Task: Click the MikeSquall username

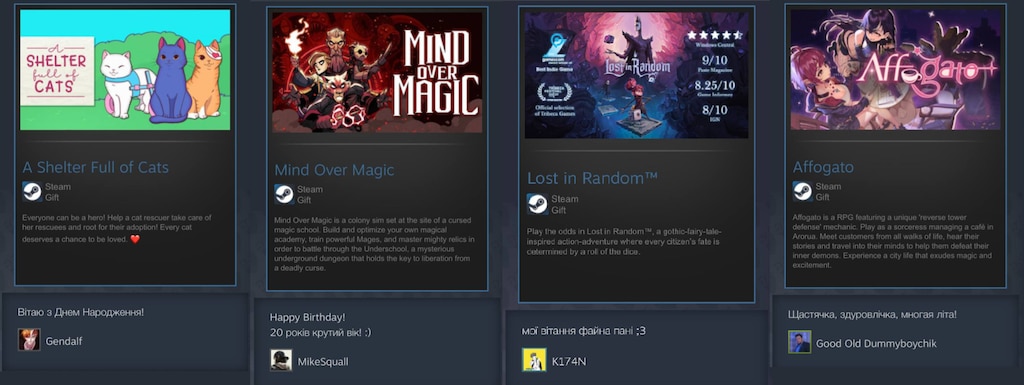Action: [x=323, y=361]
